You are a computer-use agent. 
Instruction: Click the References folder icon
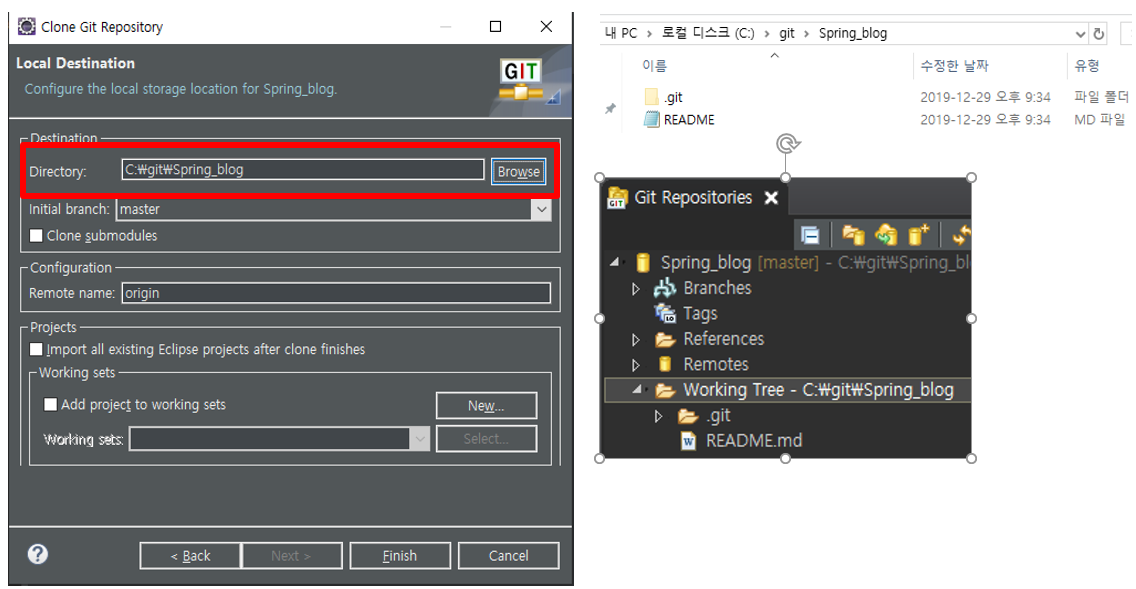pos(665,339)
